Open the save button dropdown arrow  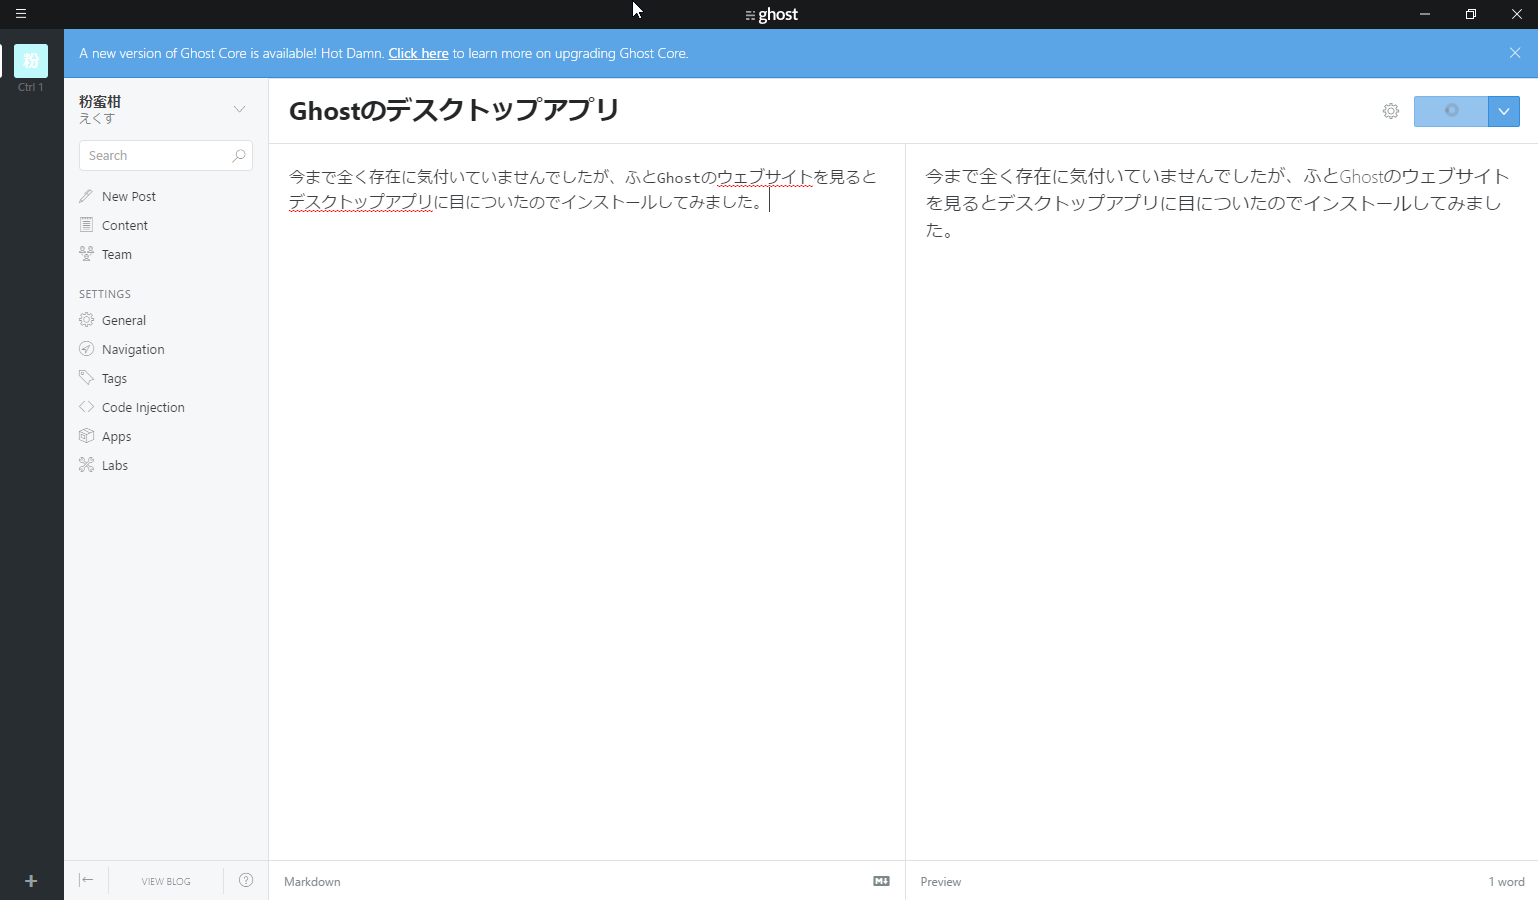[1504, 111]
